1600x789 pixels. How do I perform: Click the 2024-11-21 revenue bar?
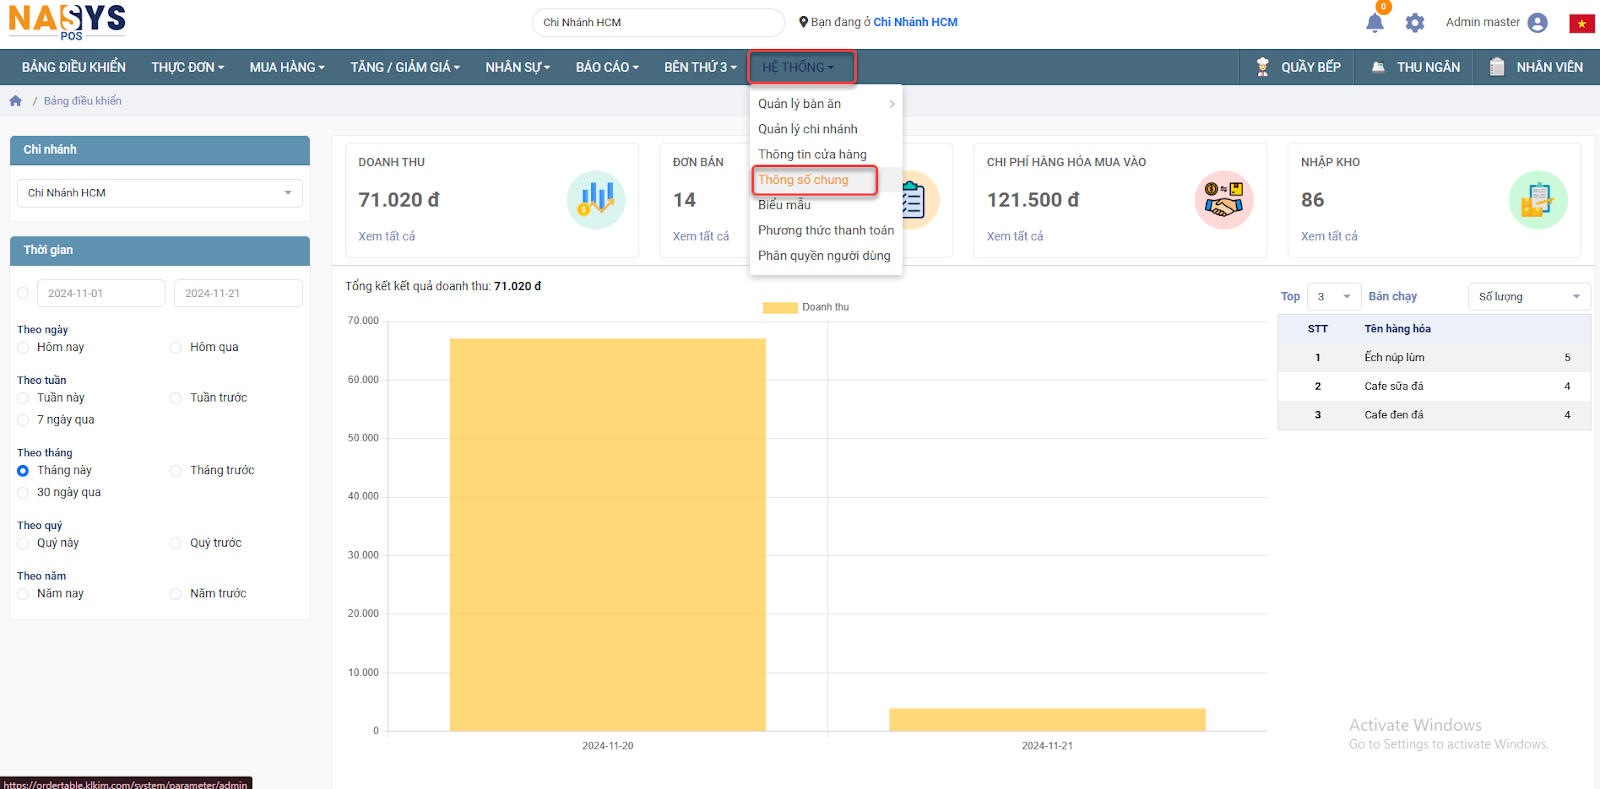[x=1047, y=720]
